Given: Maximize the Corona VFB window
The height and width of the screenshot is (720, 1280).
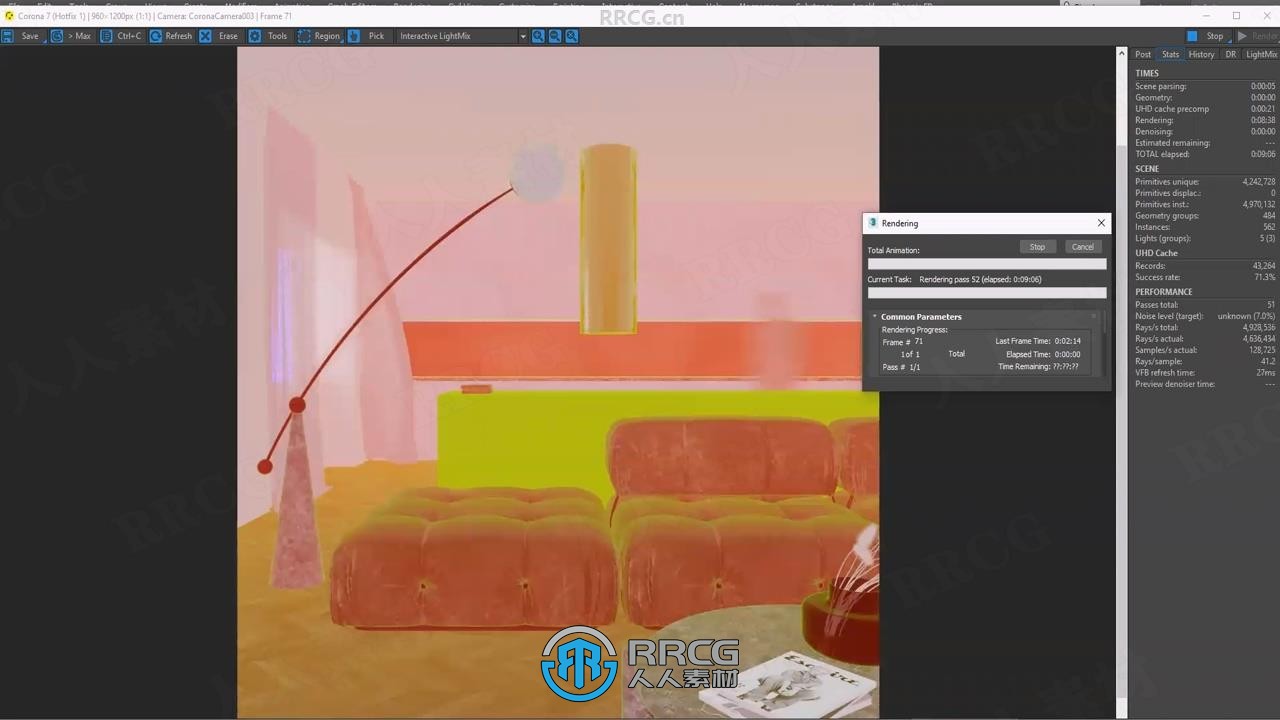Looking at the screenshot, I should coord(1236,16).
